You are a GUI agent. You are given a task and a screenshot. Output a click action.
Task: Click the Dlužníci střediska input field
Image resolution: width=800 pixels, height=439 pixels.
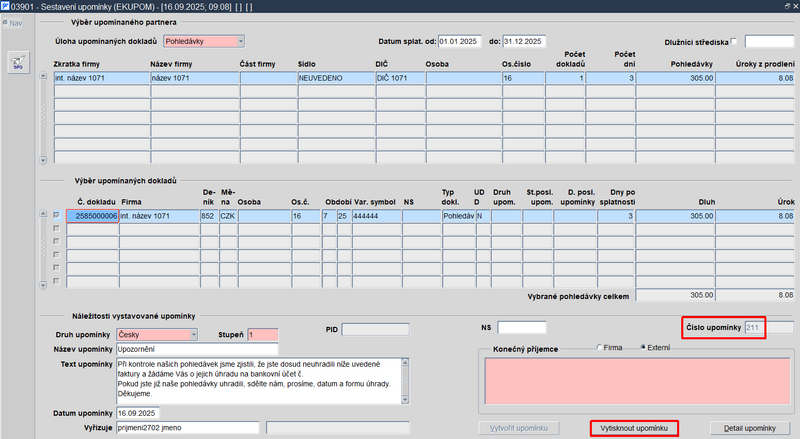(769, 41)
